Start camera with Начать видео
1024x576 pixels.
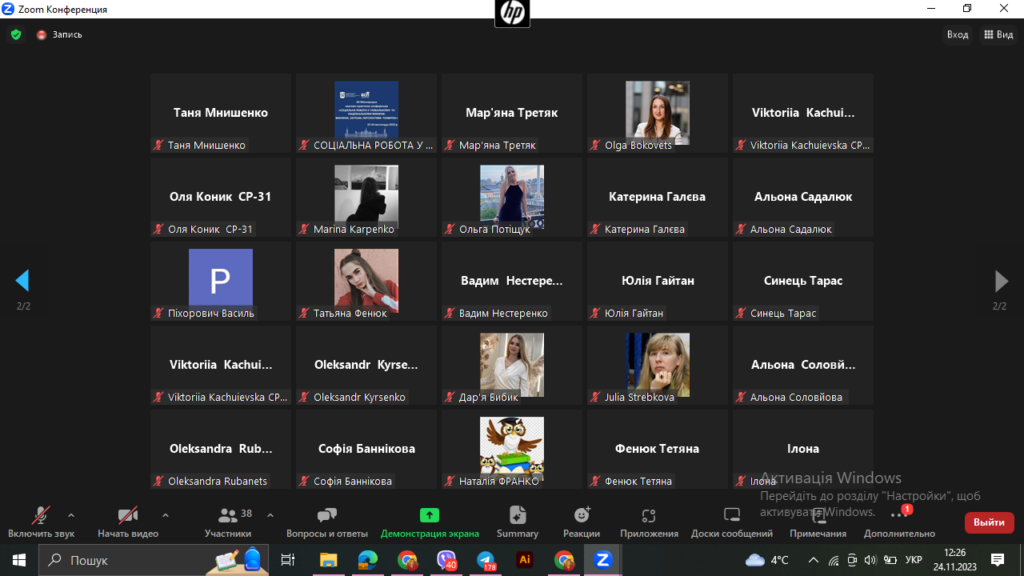(128, 516)
